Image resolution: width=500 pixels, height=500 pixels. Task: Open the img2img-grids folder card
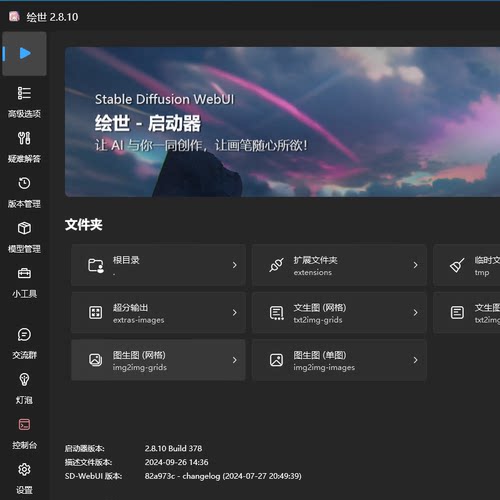tap(158, 360)
